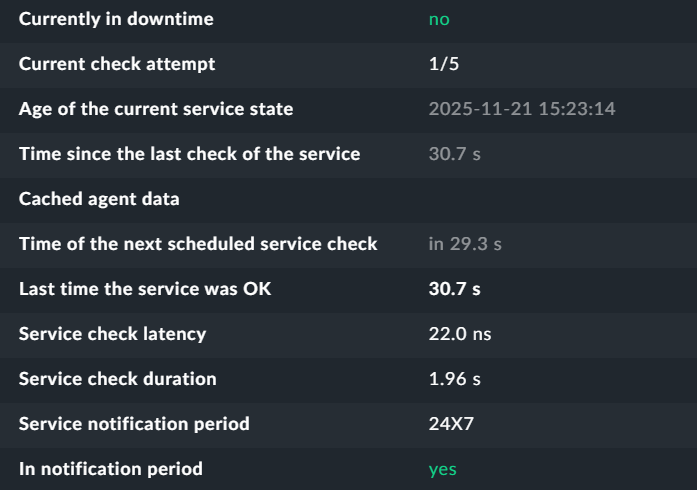Click the 'Service check duration' label
The image size is (697, 490).
[117, 379]
